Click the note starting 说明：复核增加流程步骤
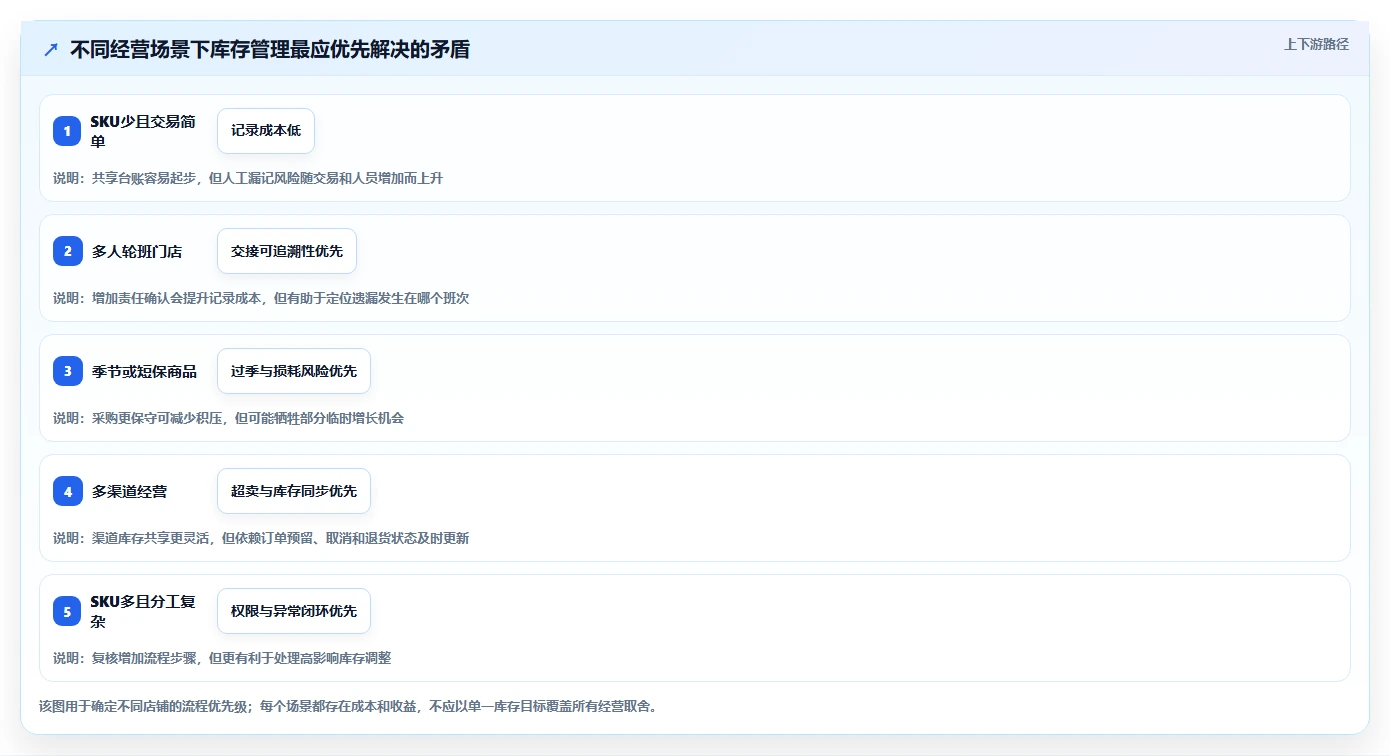The width and height of the screenshot is (1390, 756). pyautogui.click(x=222, y=658)
